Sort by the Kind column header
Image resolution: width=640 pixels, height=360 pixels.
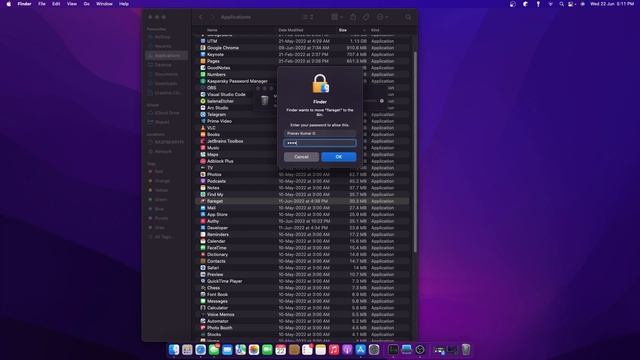(375, 30)
